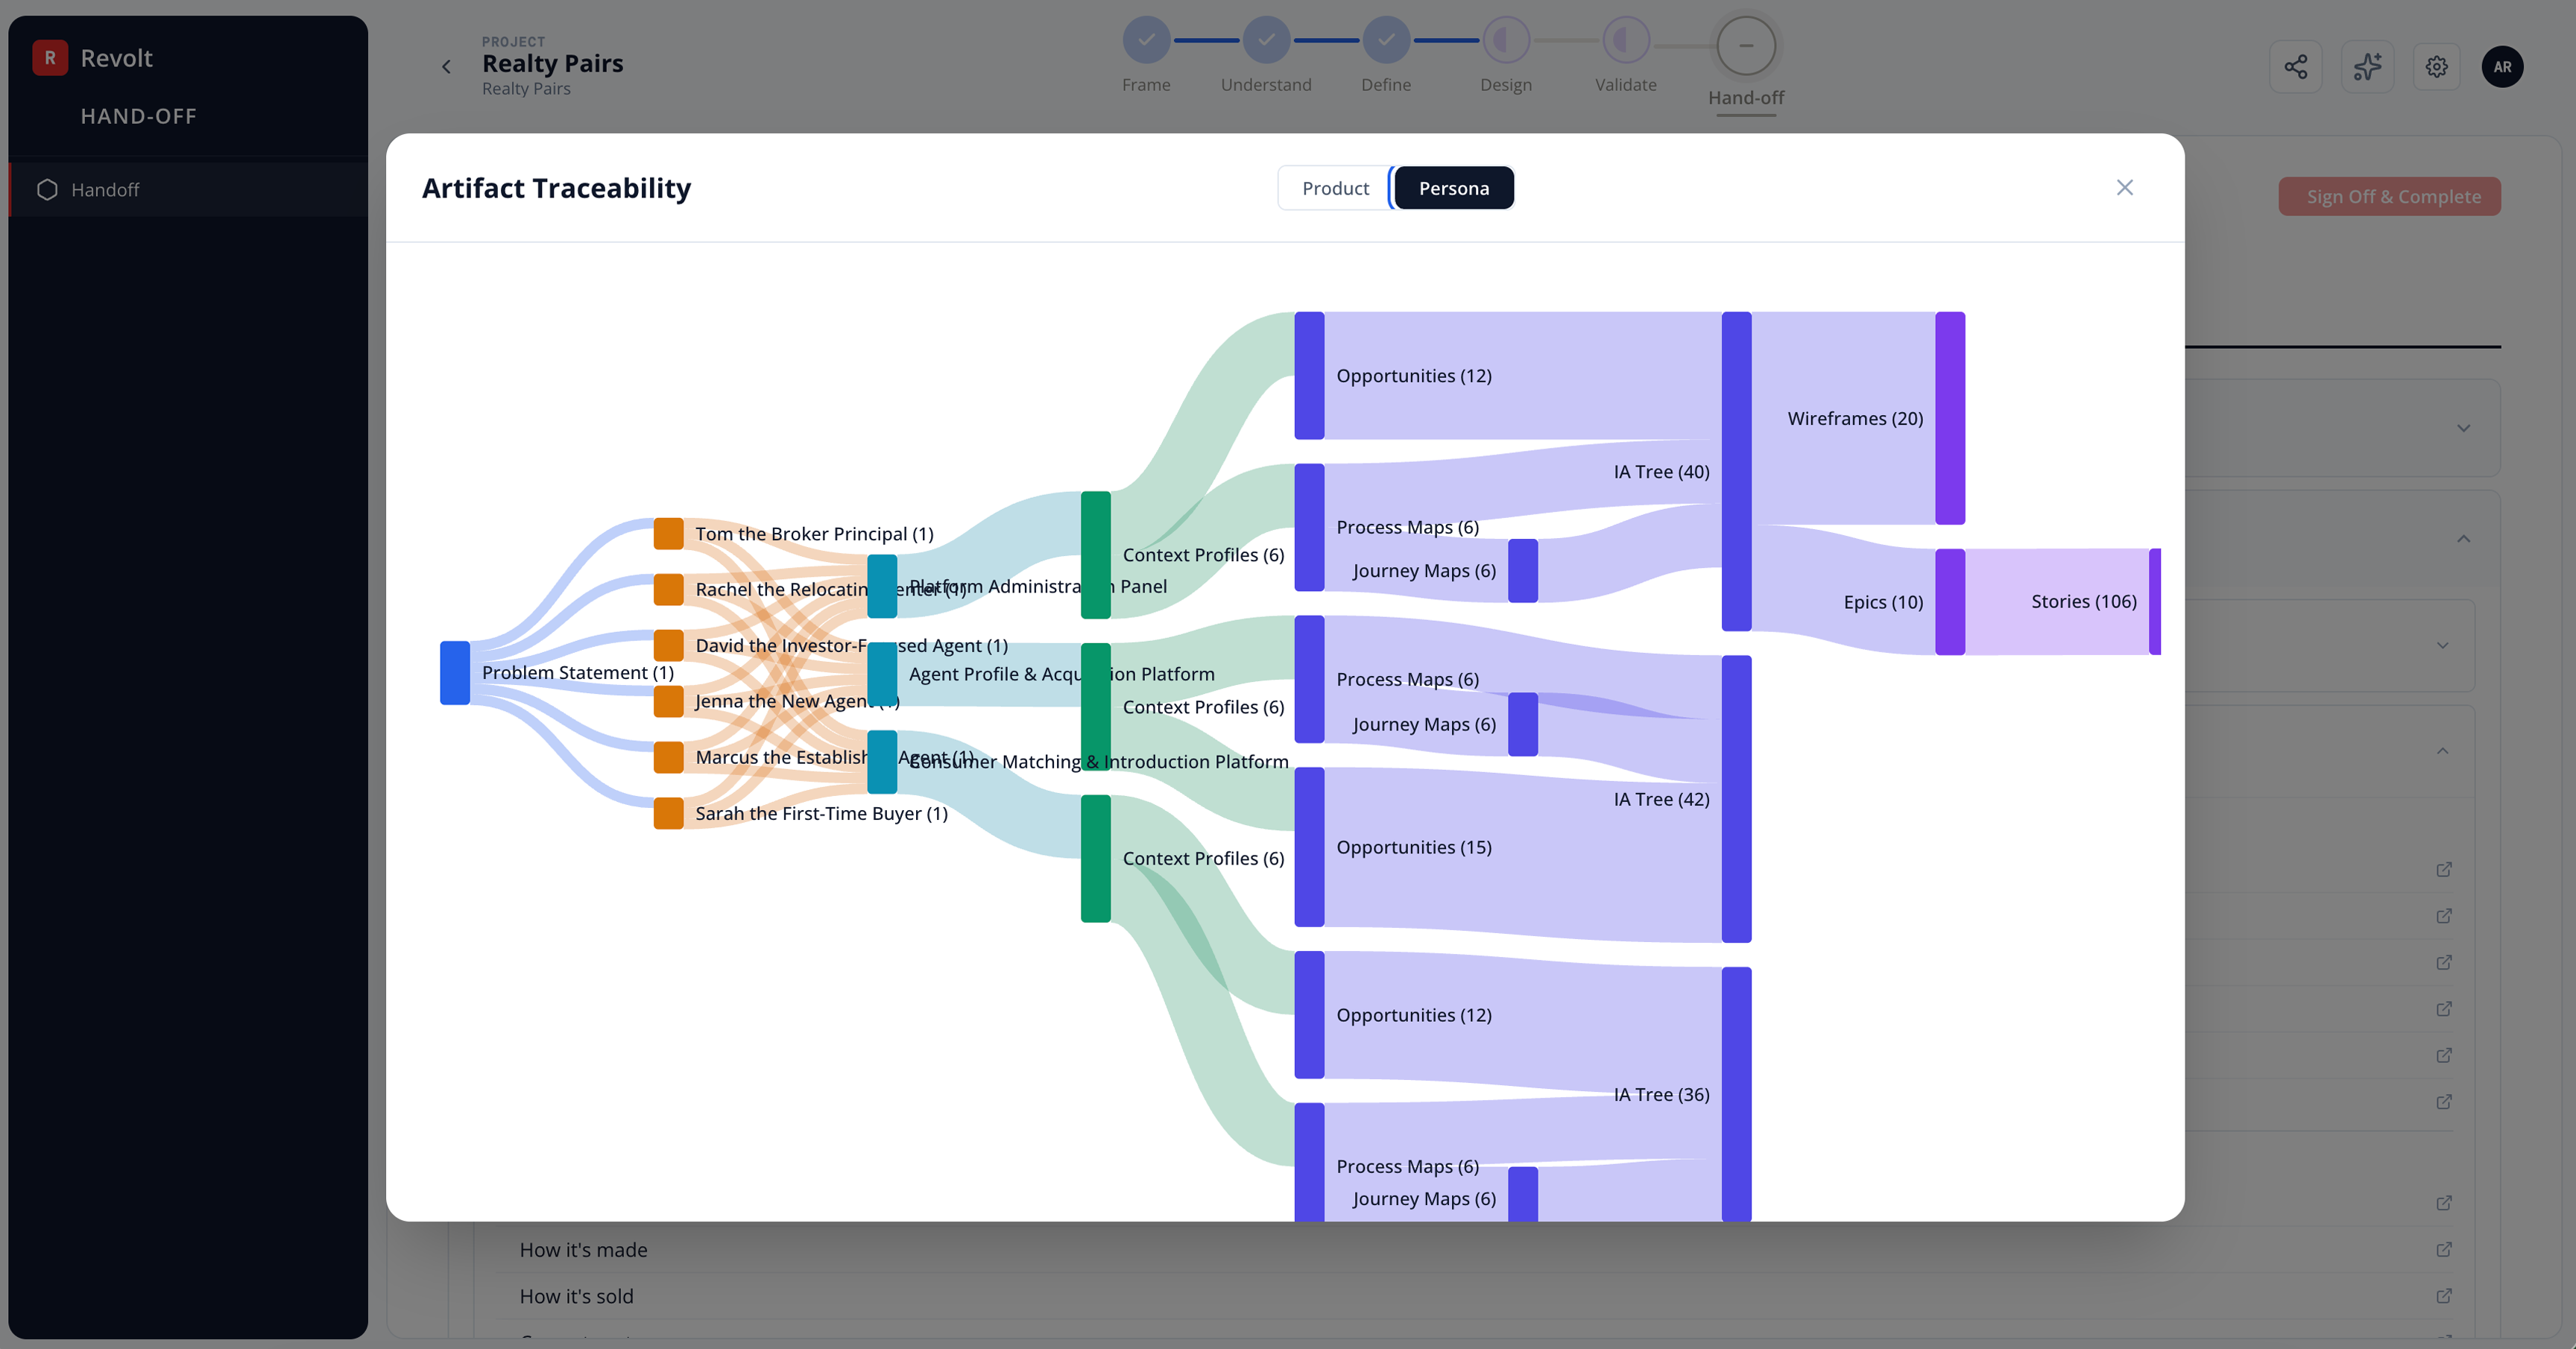Viewport: 2576px width, 1349px height.
Task: Click the IA Tree (40) node
Action: 1736,471
